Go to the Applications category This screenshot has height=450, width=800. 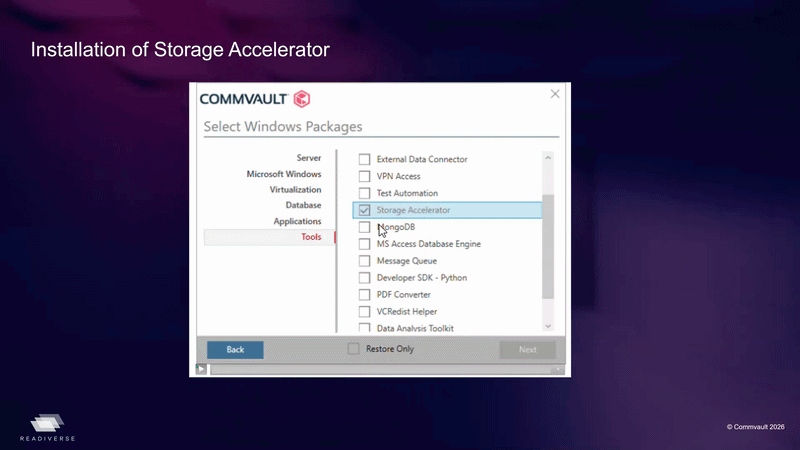[297, 221]
